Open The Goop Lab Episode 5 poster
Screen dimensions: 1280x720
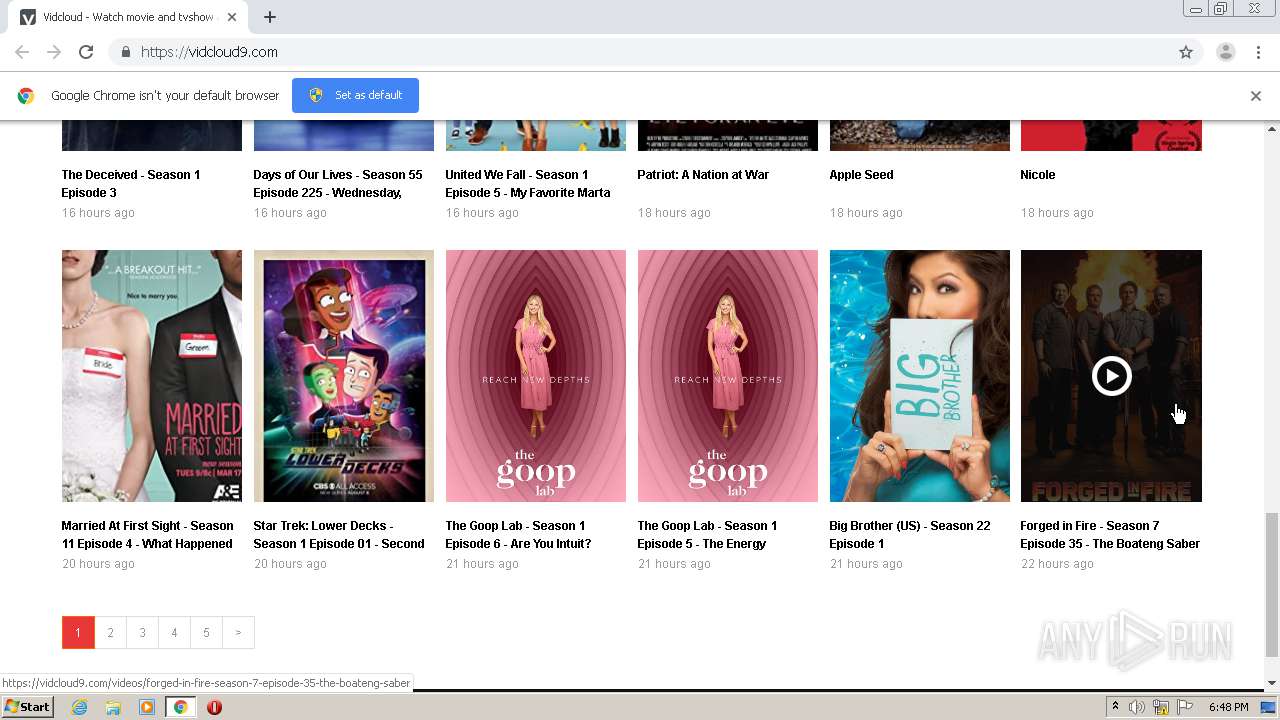[x=728, y=376]
